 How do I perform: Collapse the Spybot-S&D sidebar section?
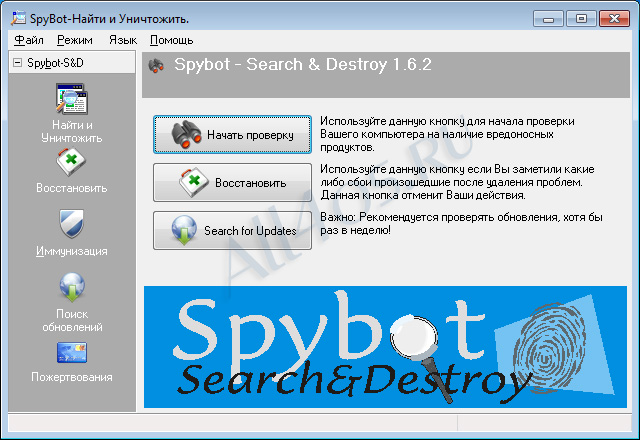(x=18, y=62)
